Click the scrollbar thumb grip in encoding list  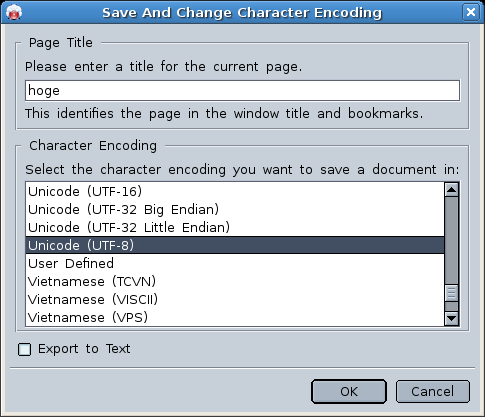(x=452, y=293)
